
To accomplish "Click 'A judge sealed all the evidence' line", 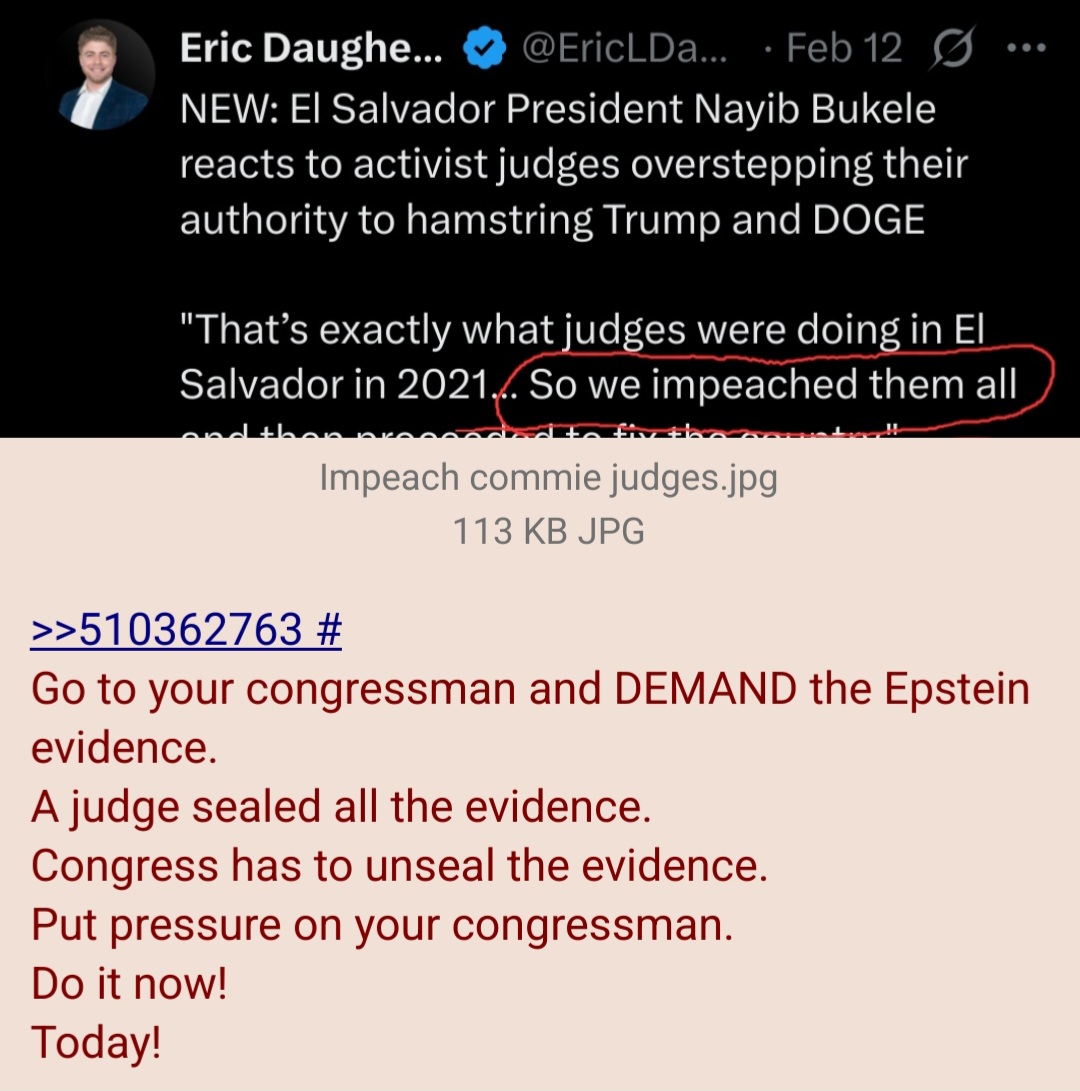I will (x=341, y=807).
